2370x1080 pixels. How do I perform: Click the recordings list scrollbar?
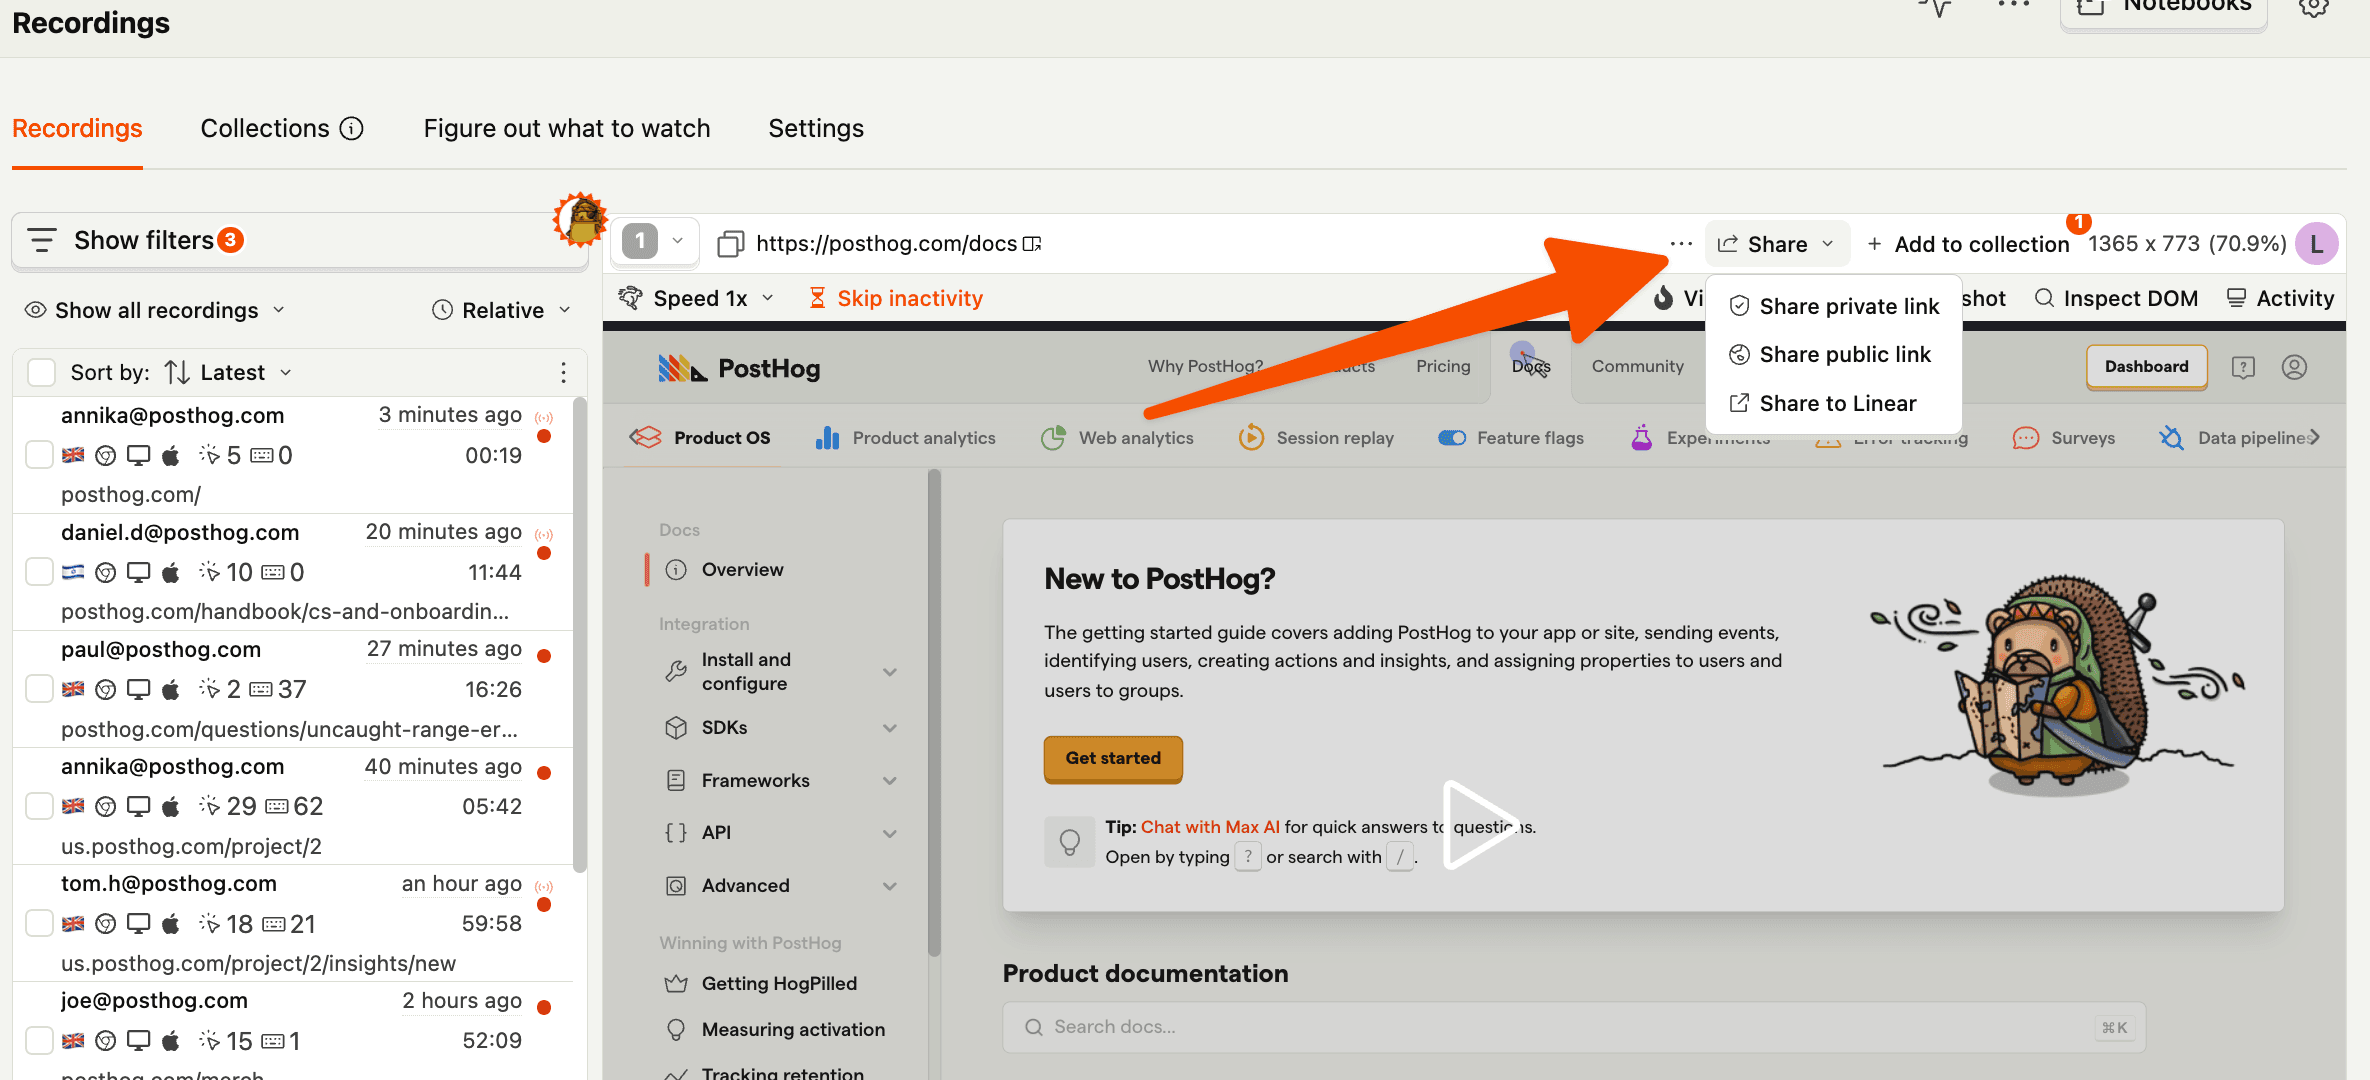tap(580, 635)
